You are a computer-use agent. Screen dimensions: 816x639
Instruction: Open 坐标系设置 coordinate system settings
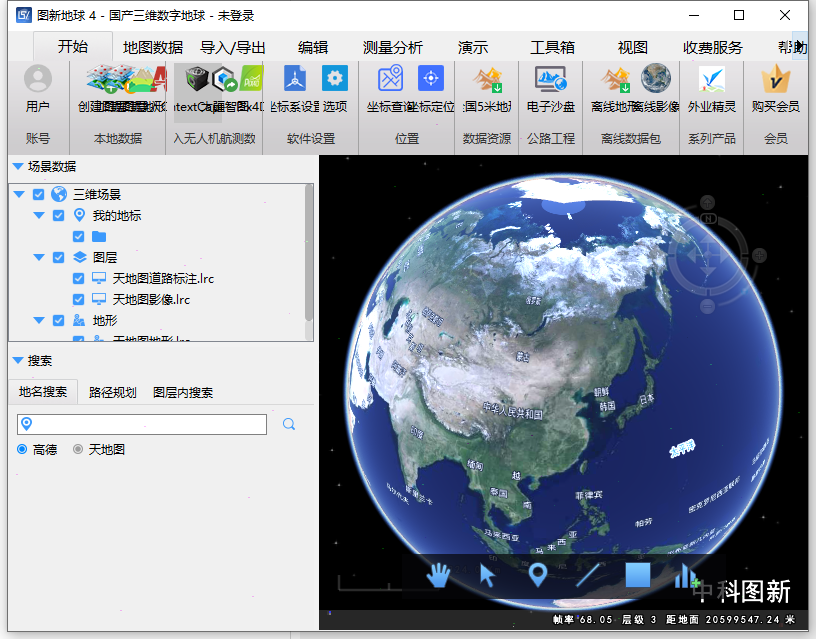(295, 79)
